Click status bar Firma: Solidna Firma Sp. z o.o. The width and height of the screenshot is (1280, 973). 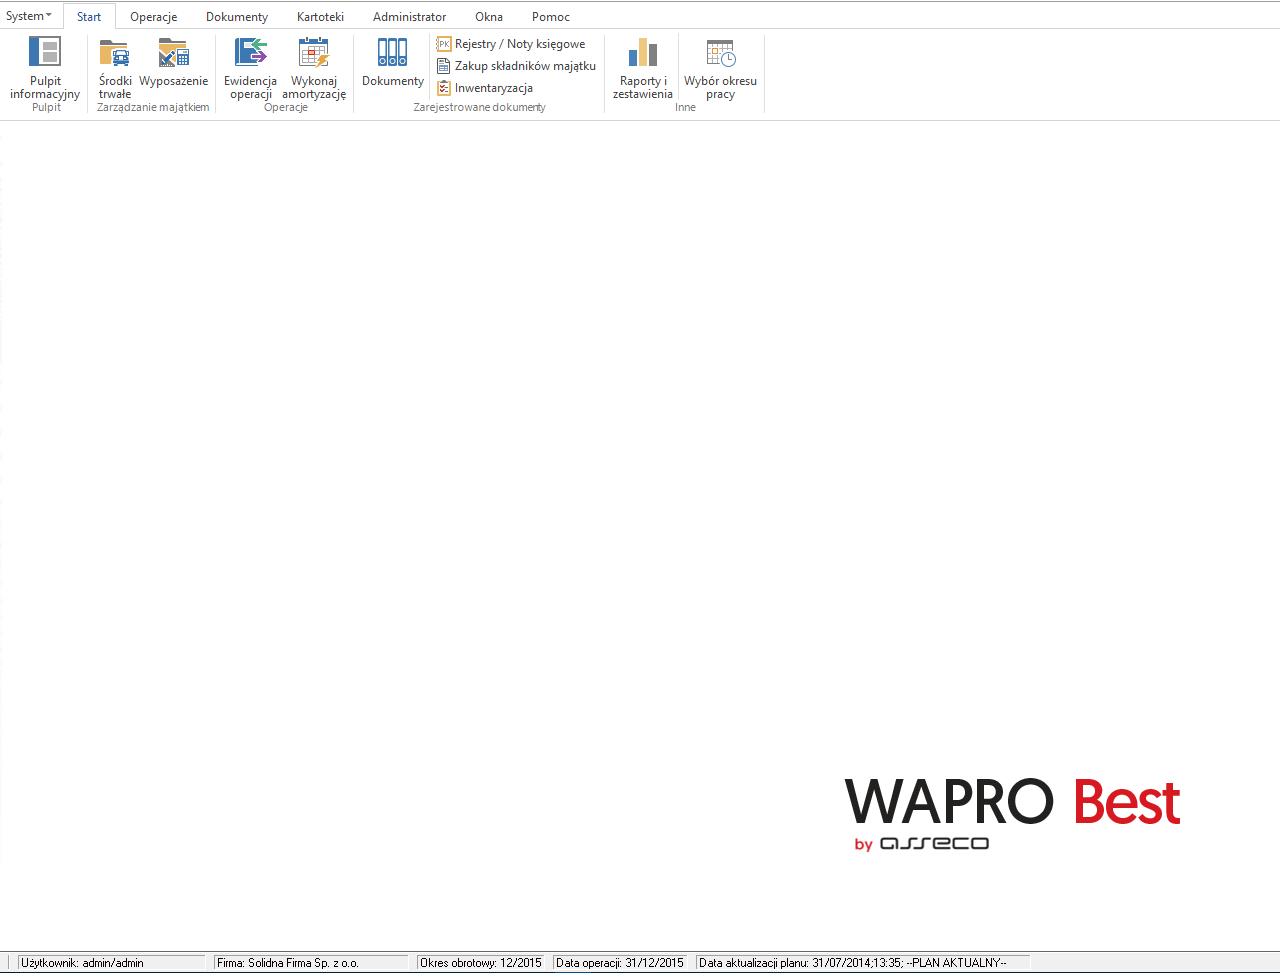(x=311, y=963)
